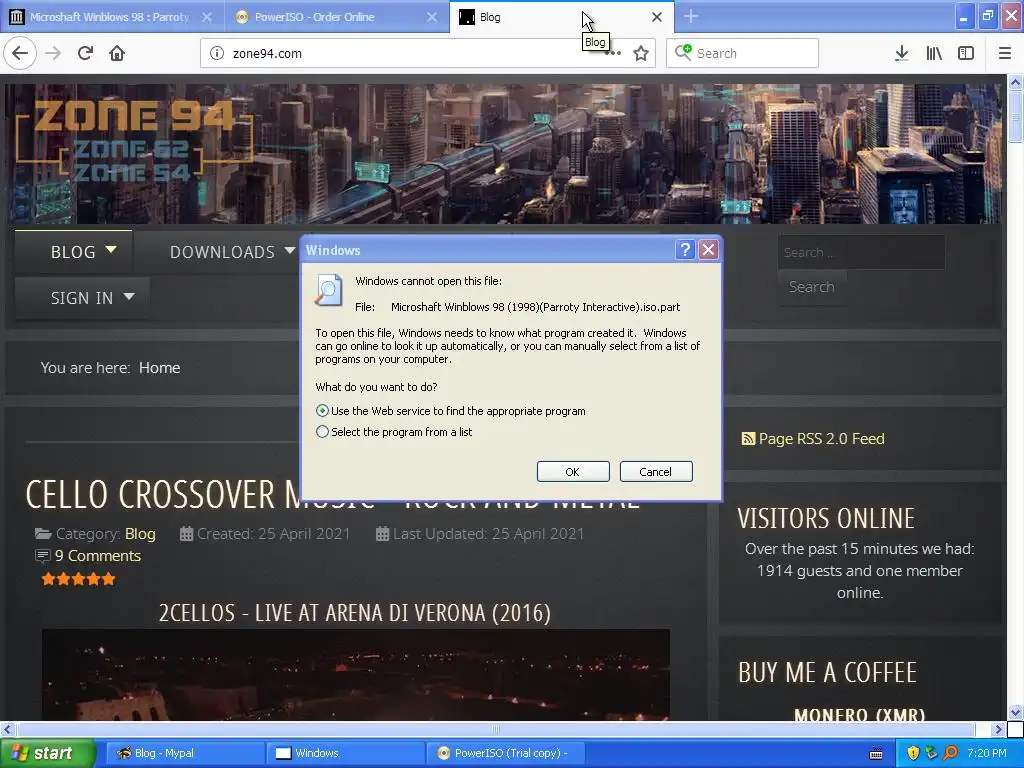The height and width of the screenshot is (768, 1024).
Task: Switch to PowerISO (Trial copy) taskbar item
Action: pos(505,753)
